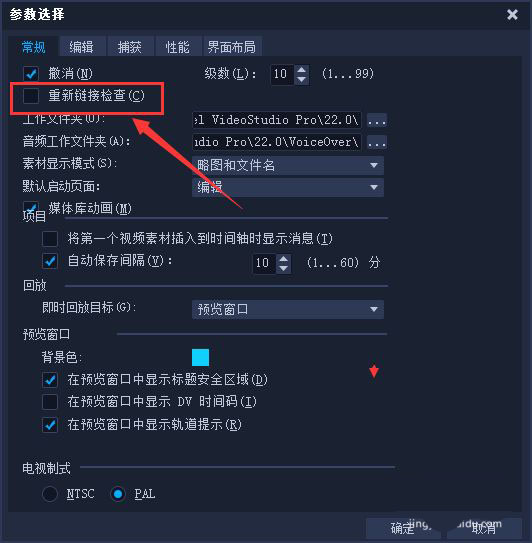Switch to the 编辑 tab
Screen dimensions: 532x543
82,47
